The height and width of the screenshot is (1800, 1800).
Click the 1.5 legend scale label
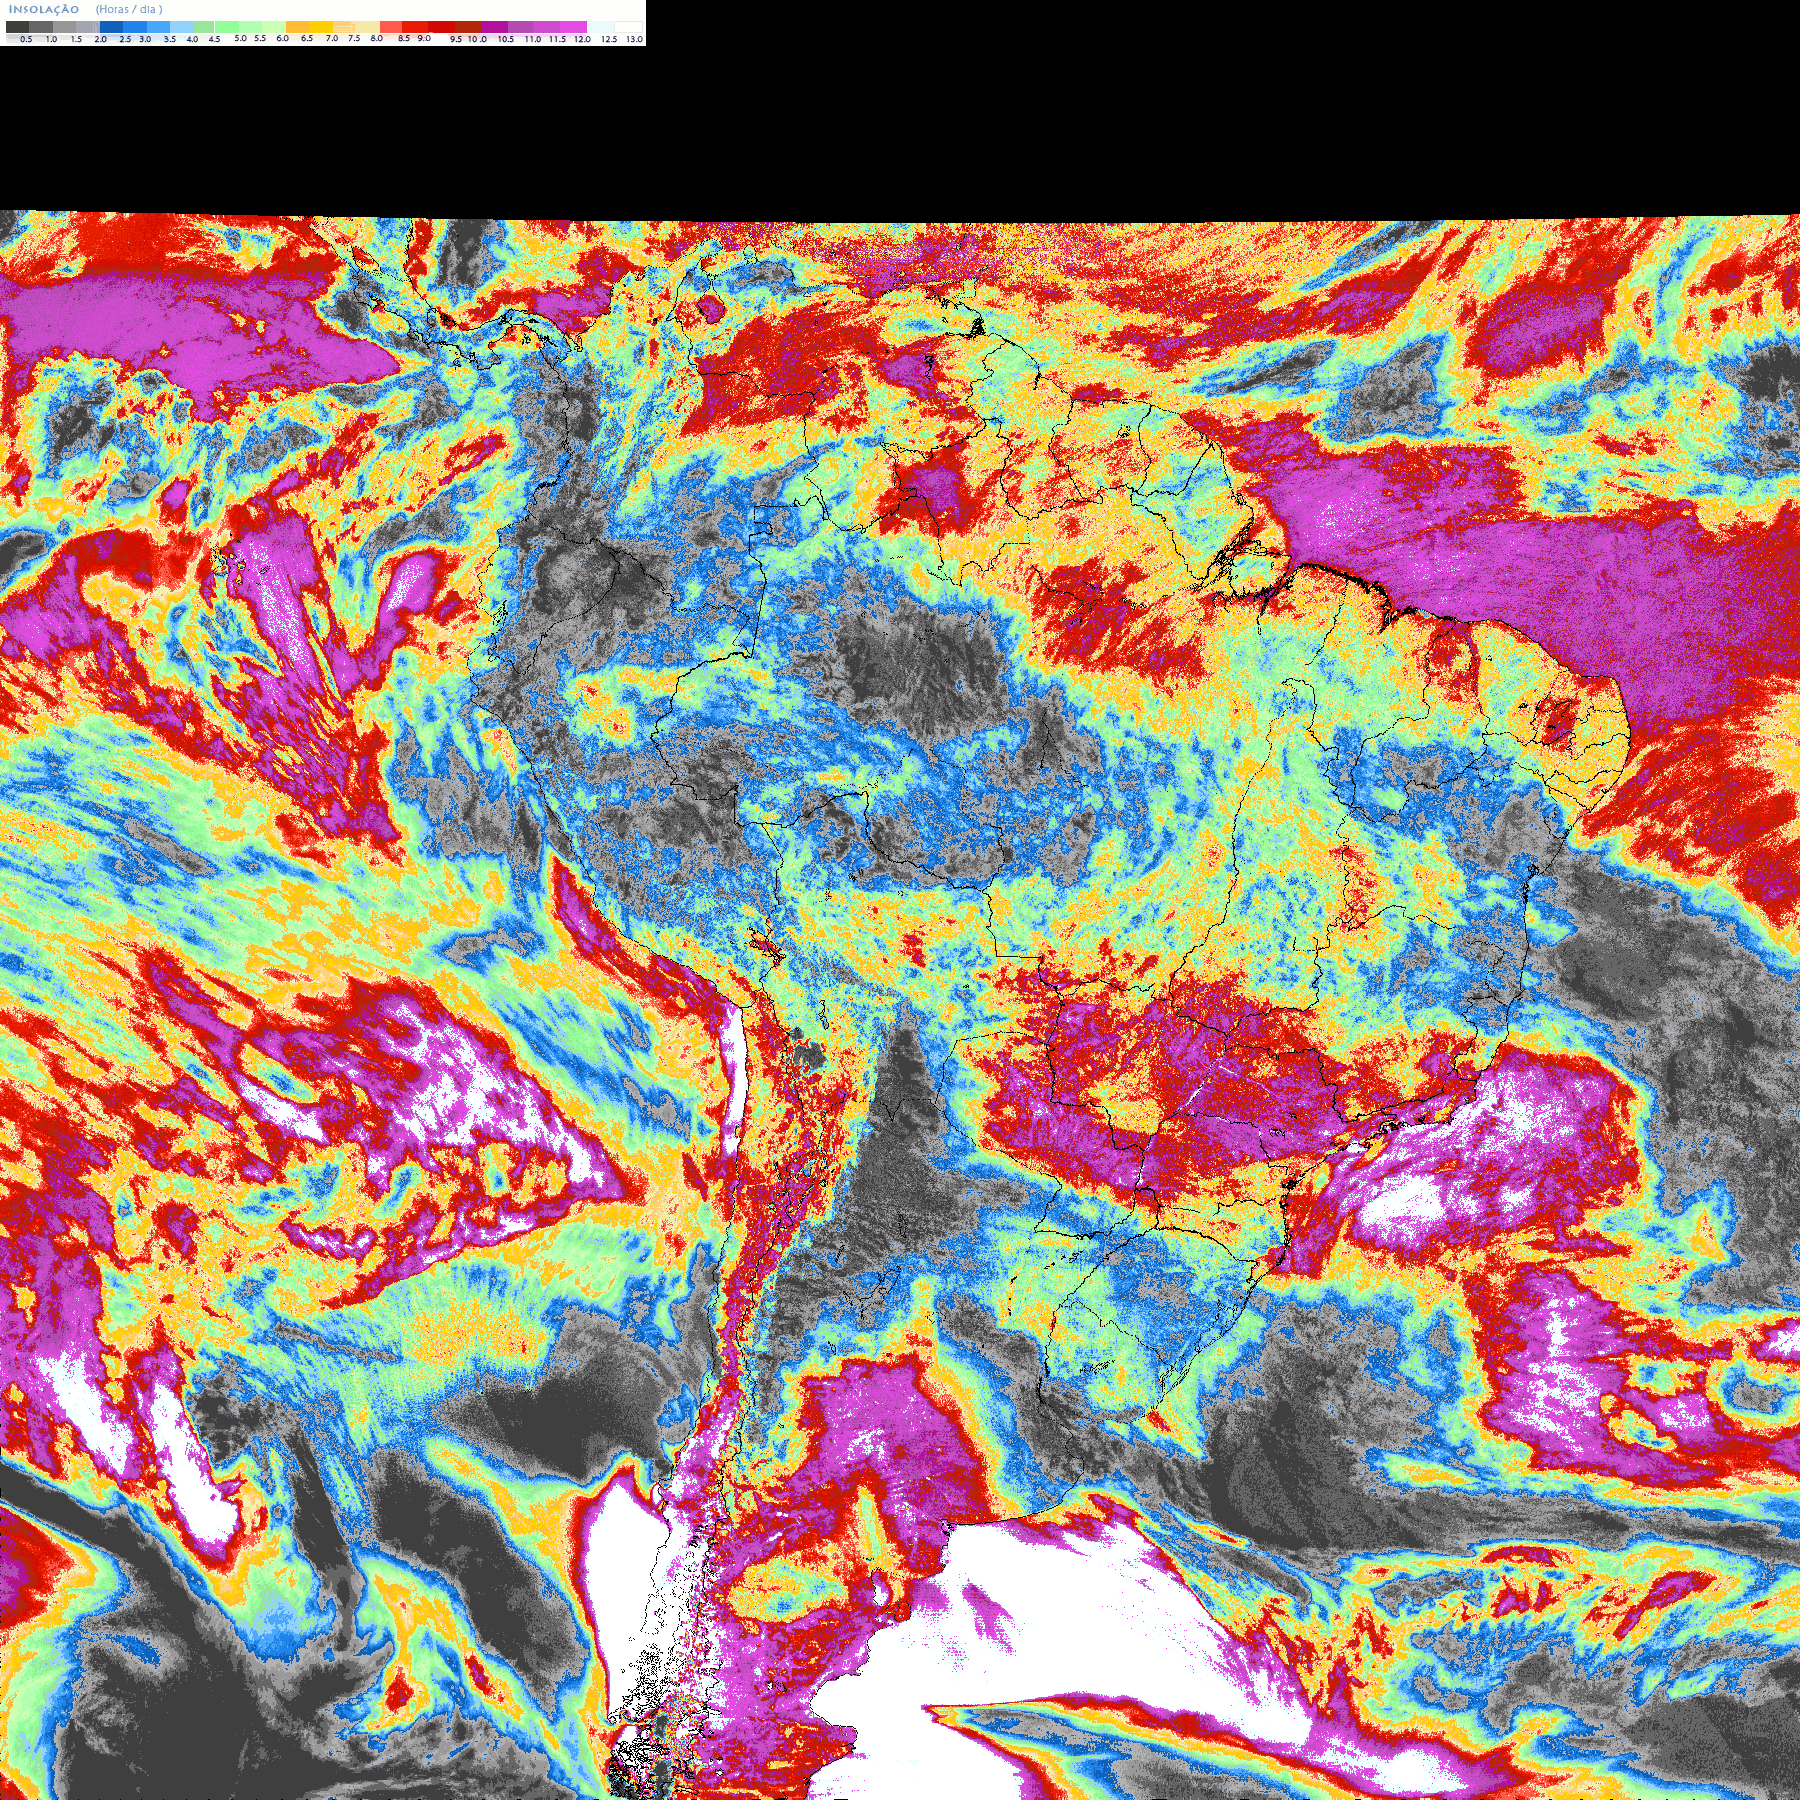click(x=76, y=39)
